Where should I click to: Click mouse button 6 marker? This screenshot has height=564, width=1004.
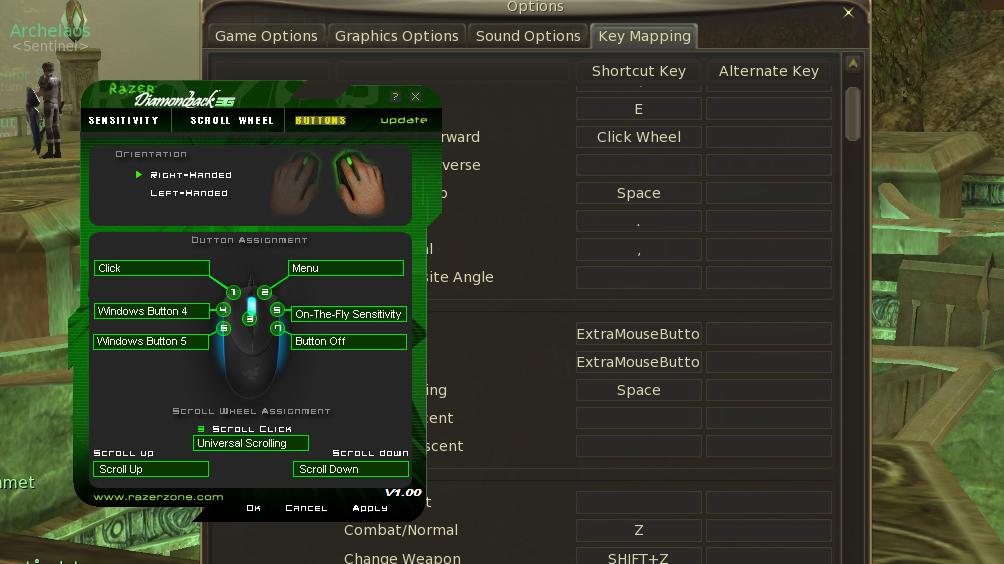[223, 328]
